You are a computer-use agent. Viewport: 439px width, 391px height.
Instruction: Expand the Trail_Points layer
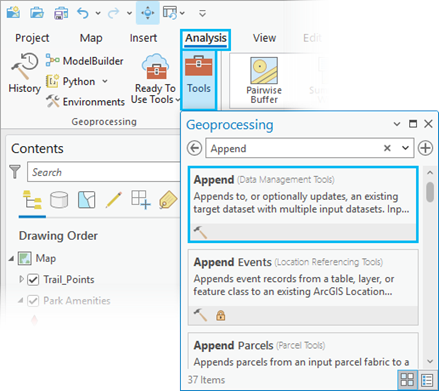coord(21,279)
